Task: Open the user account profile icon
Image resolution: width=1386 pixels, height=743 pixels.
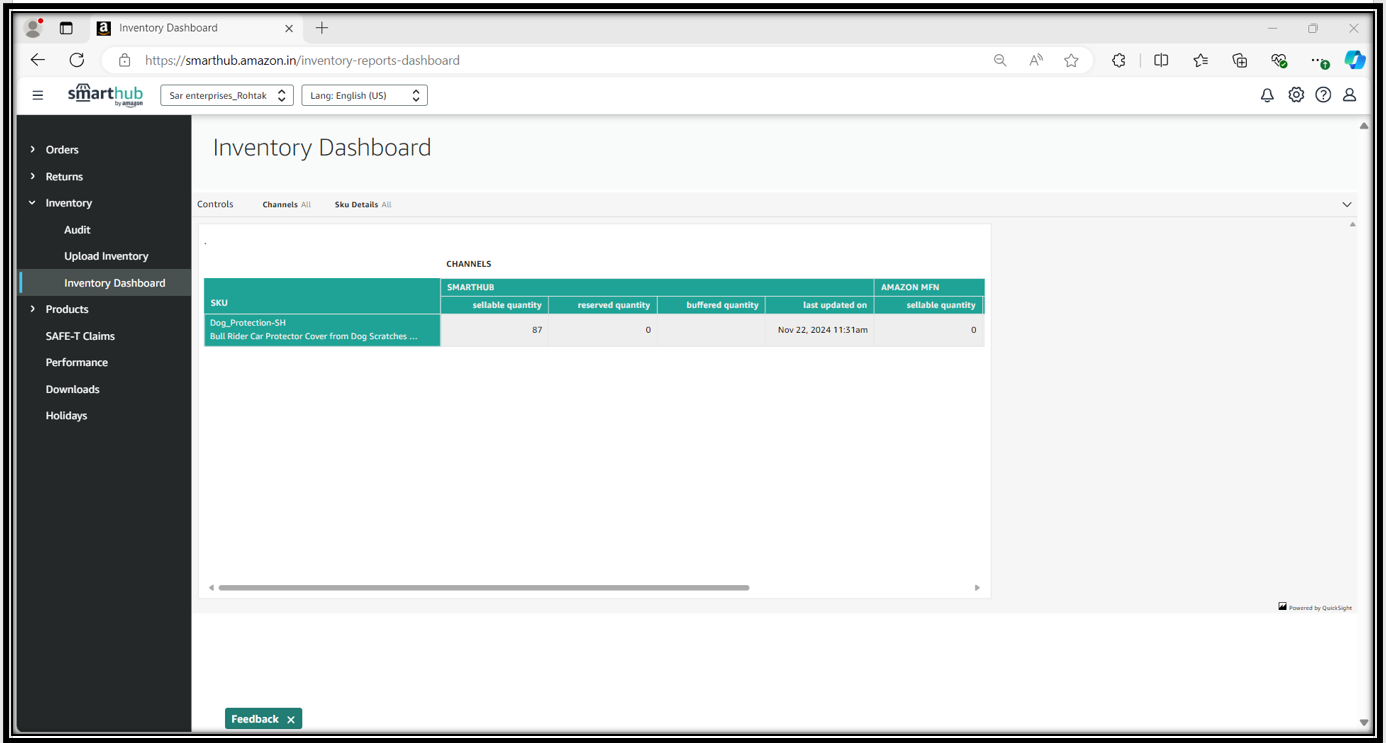Action: (1349, 95)
